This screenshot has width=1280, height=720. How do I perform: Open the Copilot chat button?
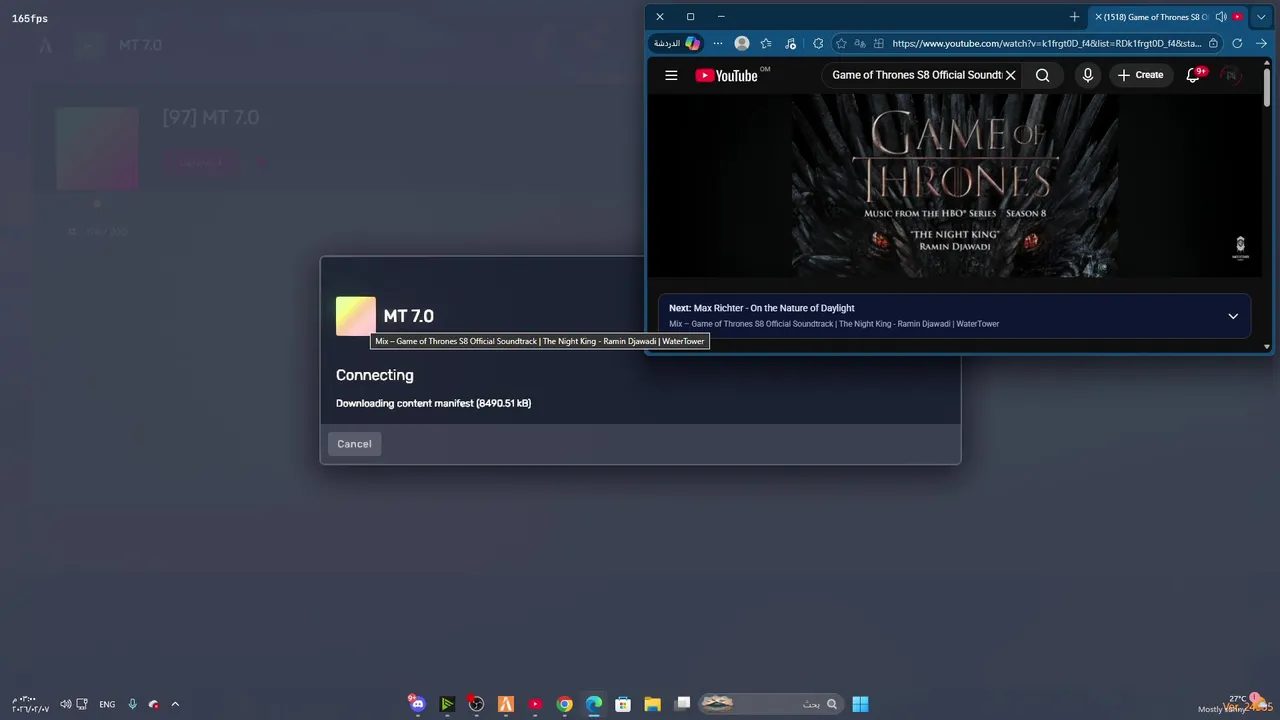click(678, 44)
